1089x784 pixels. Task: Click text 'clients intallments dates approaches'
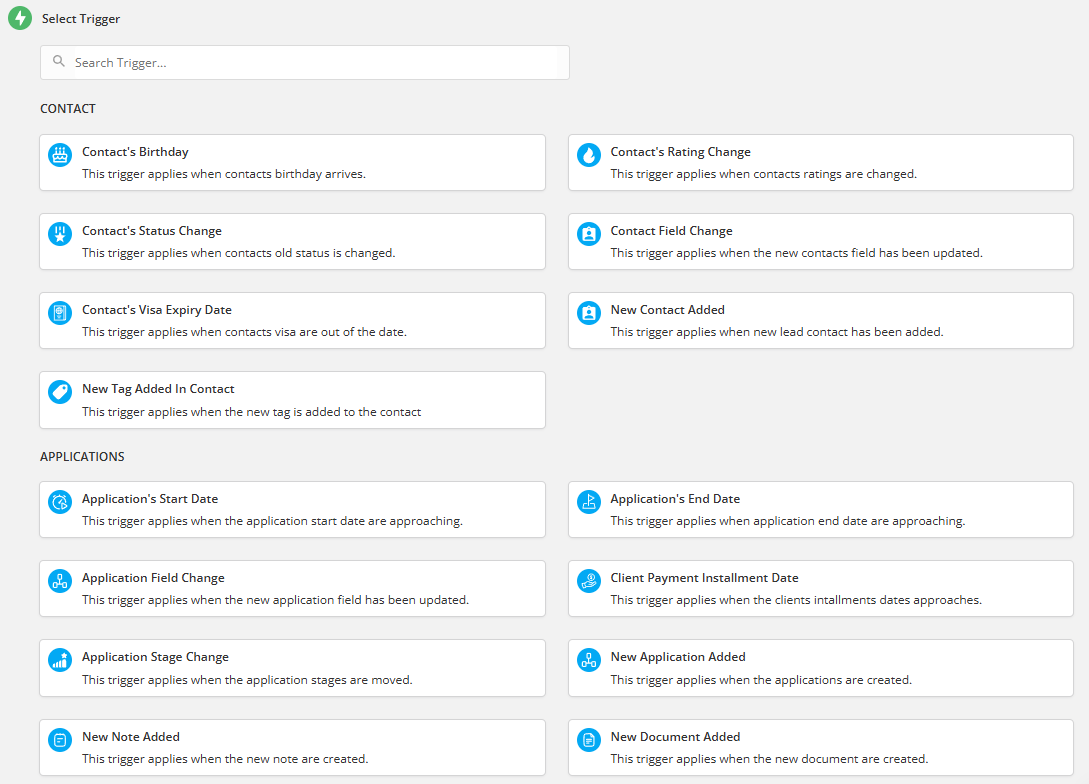877,601
